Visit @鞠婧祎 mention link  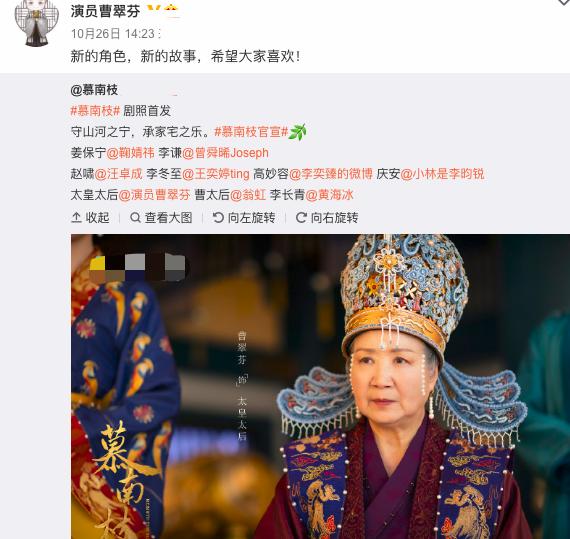[x=131, y=153]
